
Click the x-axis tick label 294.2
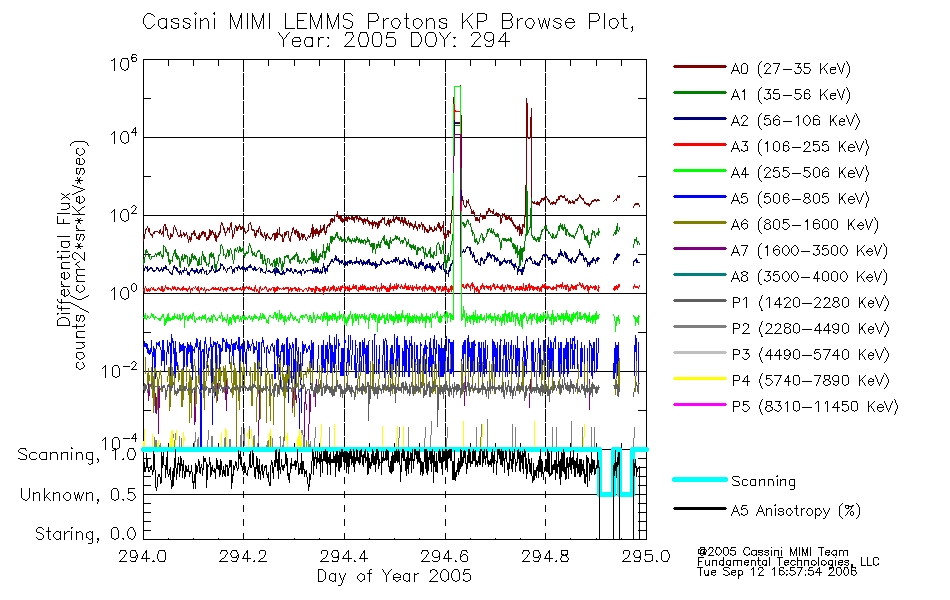pos(244,556)
